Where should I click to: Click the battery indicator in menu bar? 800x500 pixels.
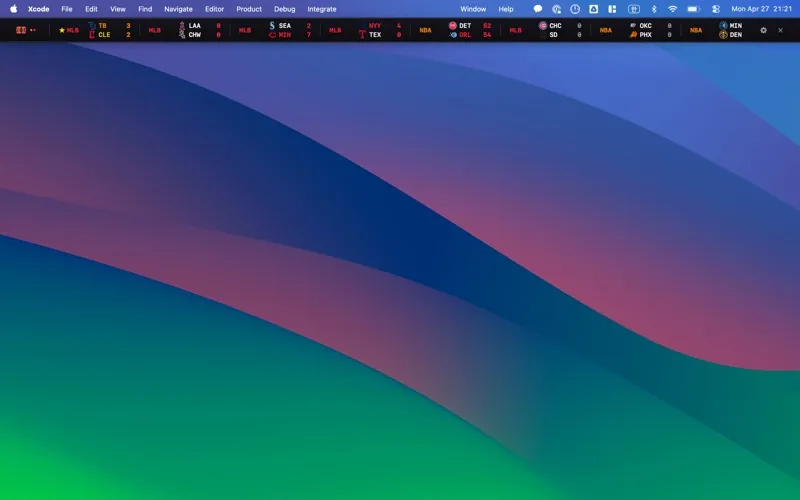tap(693, 9)
